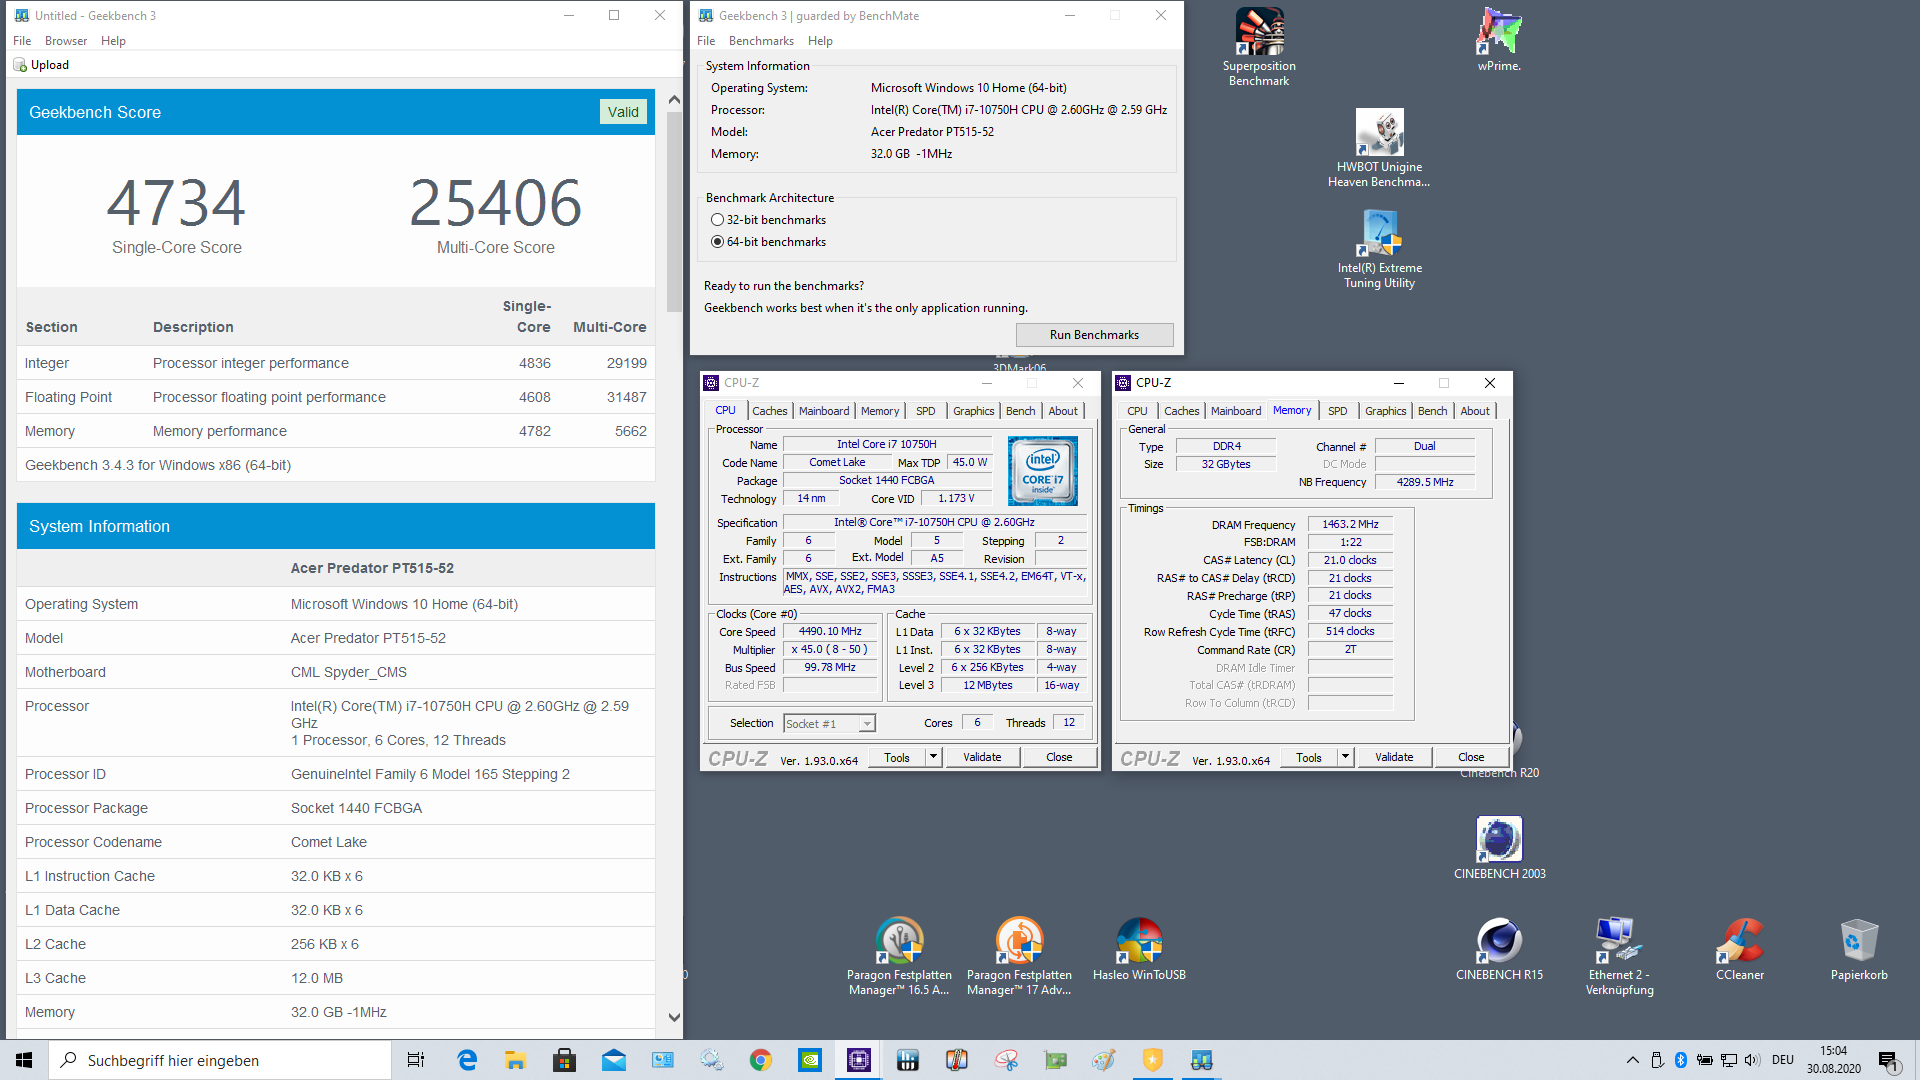Screen dimensions: 1920x1080
Task: Click the taskbar search box
Action: tap(220, 1060)
